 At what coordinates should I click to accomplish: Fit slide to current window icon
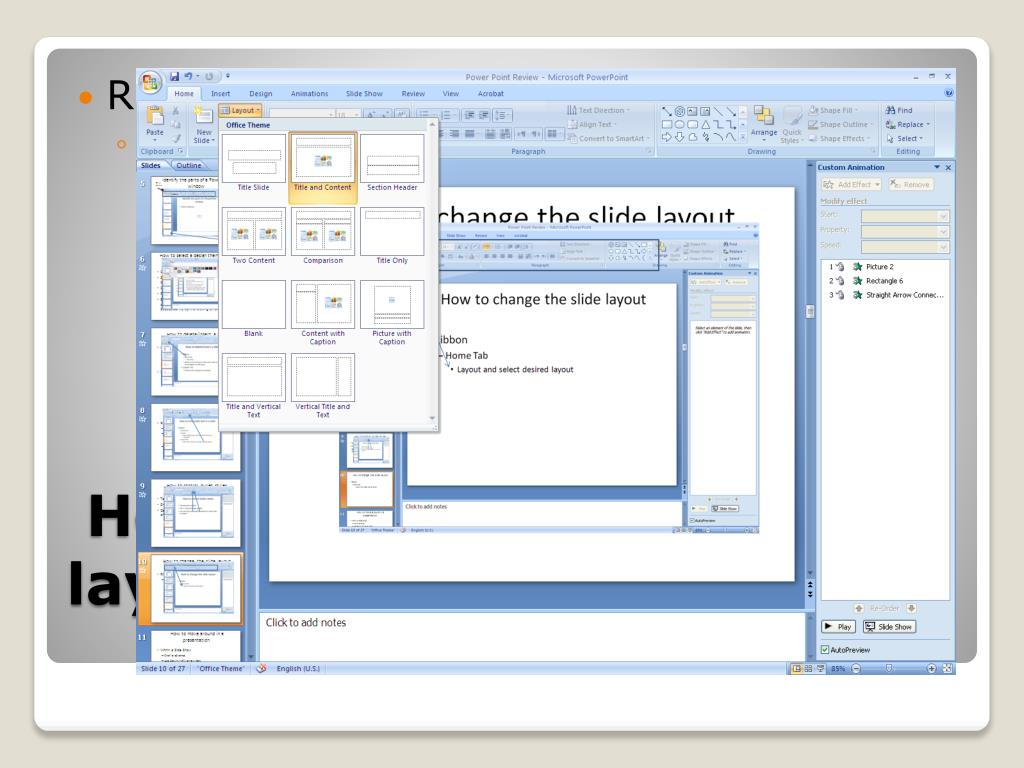coord(947,669)
